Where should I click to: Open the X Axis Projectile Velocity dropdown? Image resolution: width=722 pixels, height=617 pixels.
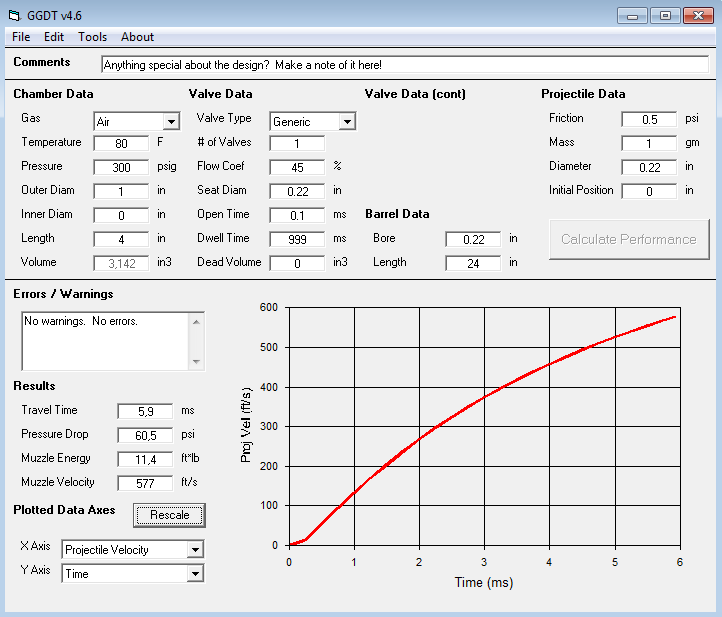[x=195, y=550]
